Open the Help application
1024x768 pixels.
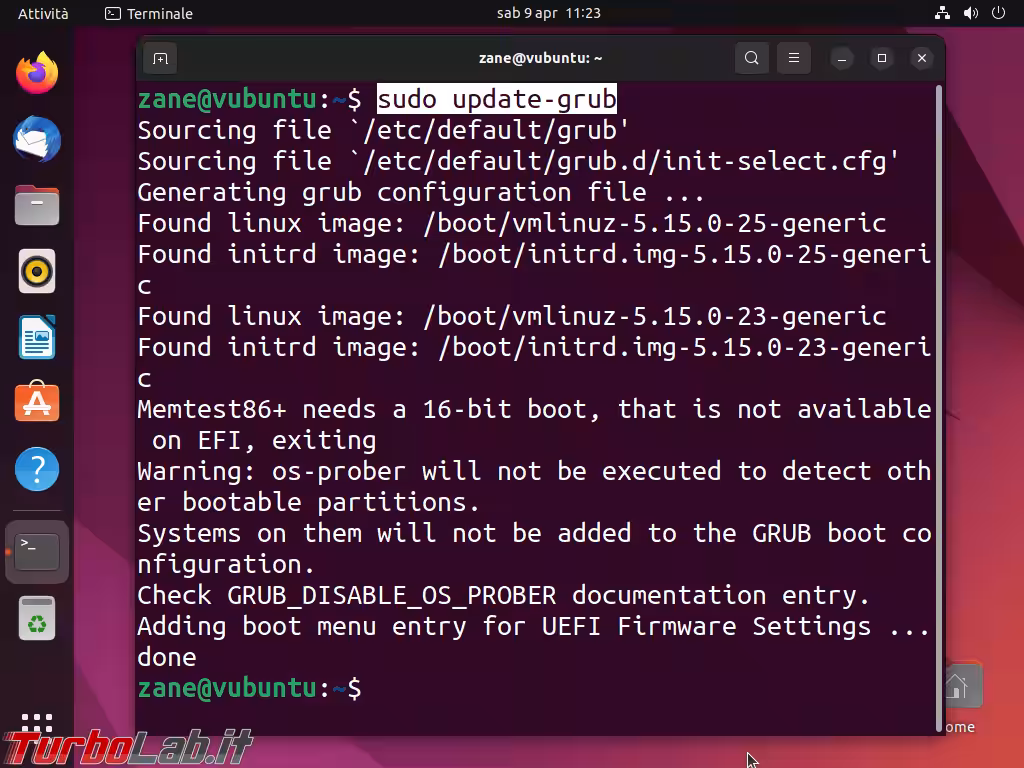pyautogui.click(x=37, y=469)
